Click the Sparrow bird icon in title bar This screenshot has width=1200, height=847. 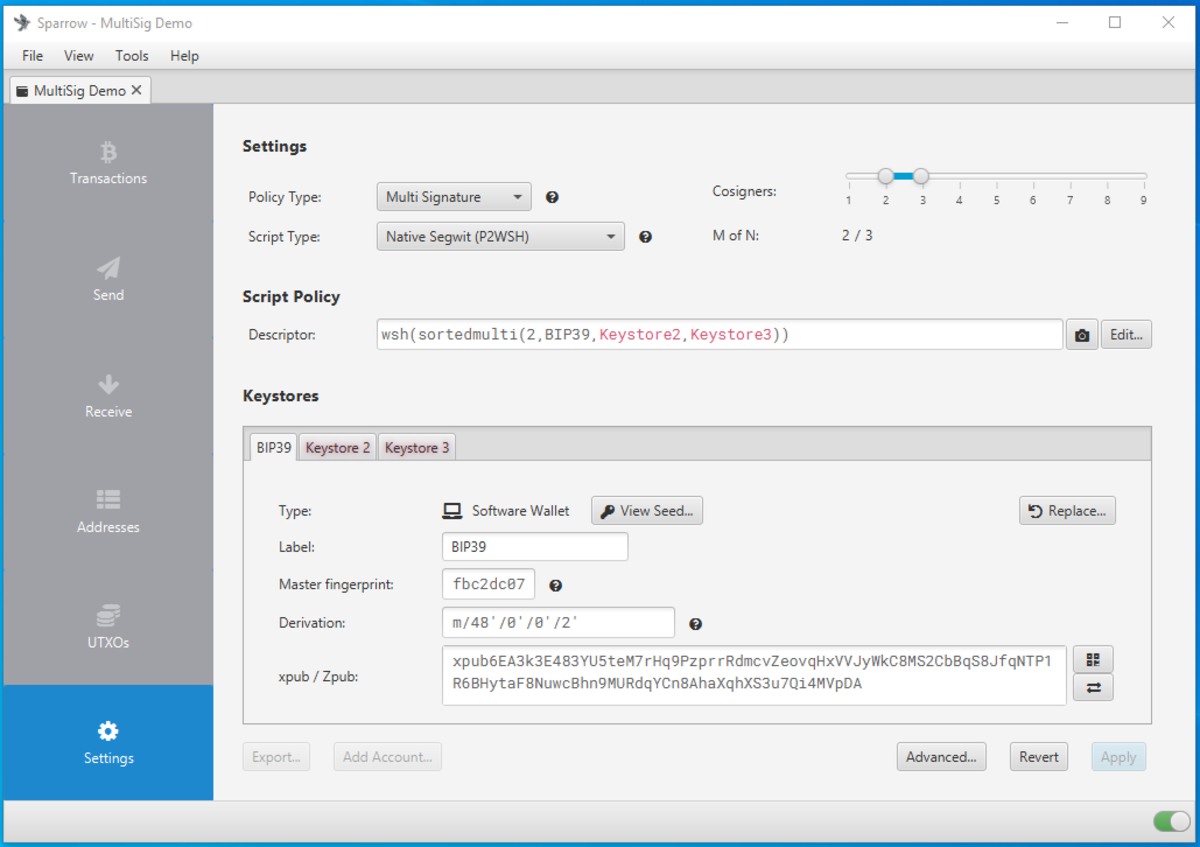(x=22, y=22)
